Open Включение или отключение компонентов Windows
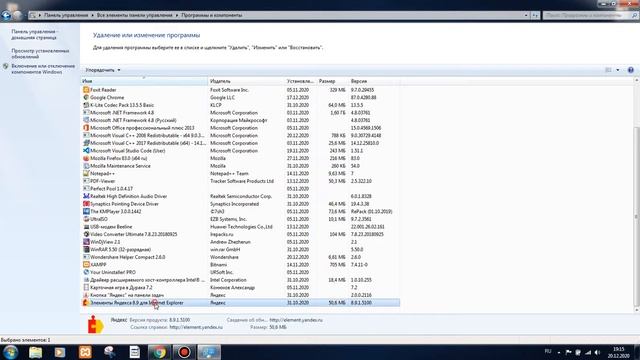Image resolution: width=640 pixels, height=360 pixels. tap(43, 69)
